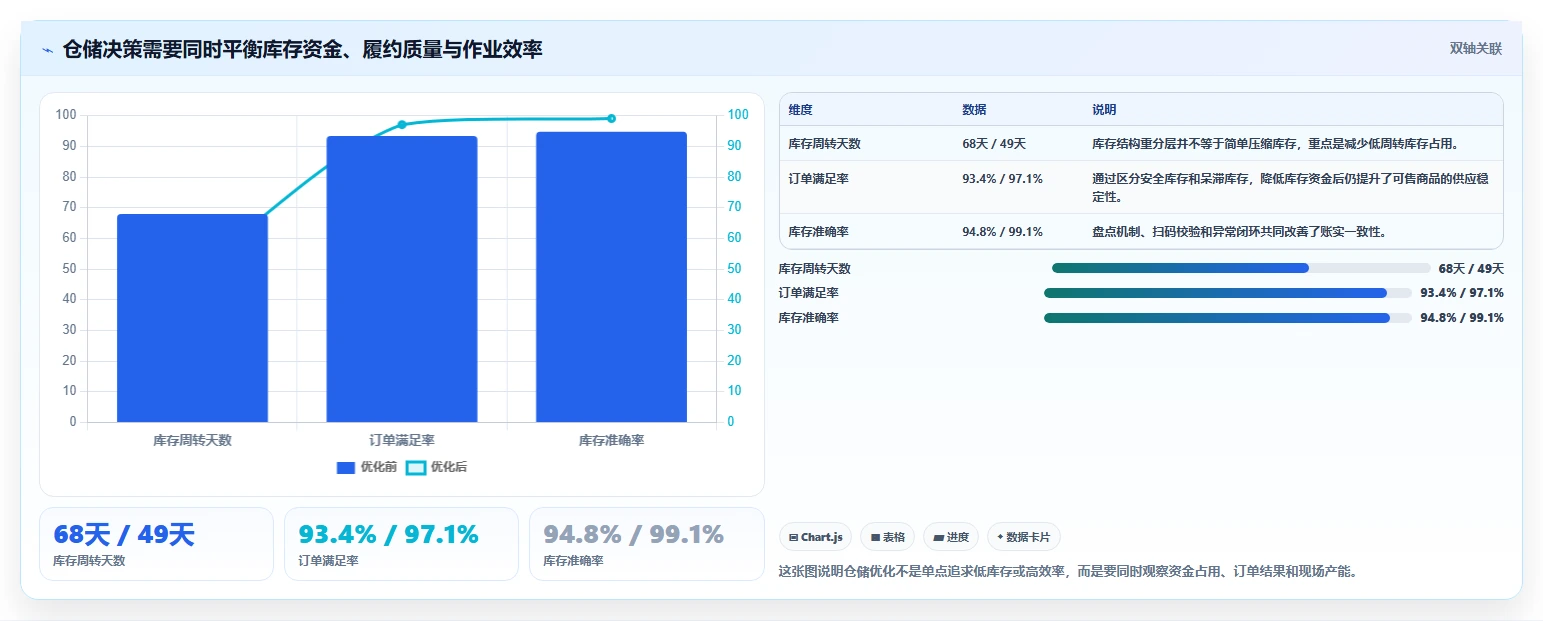The height and width of the screenshot is (621, 1543).
Task: Click the 数据卡片 tag diamond icon
Action: pos(1000,537)
